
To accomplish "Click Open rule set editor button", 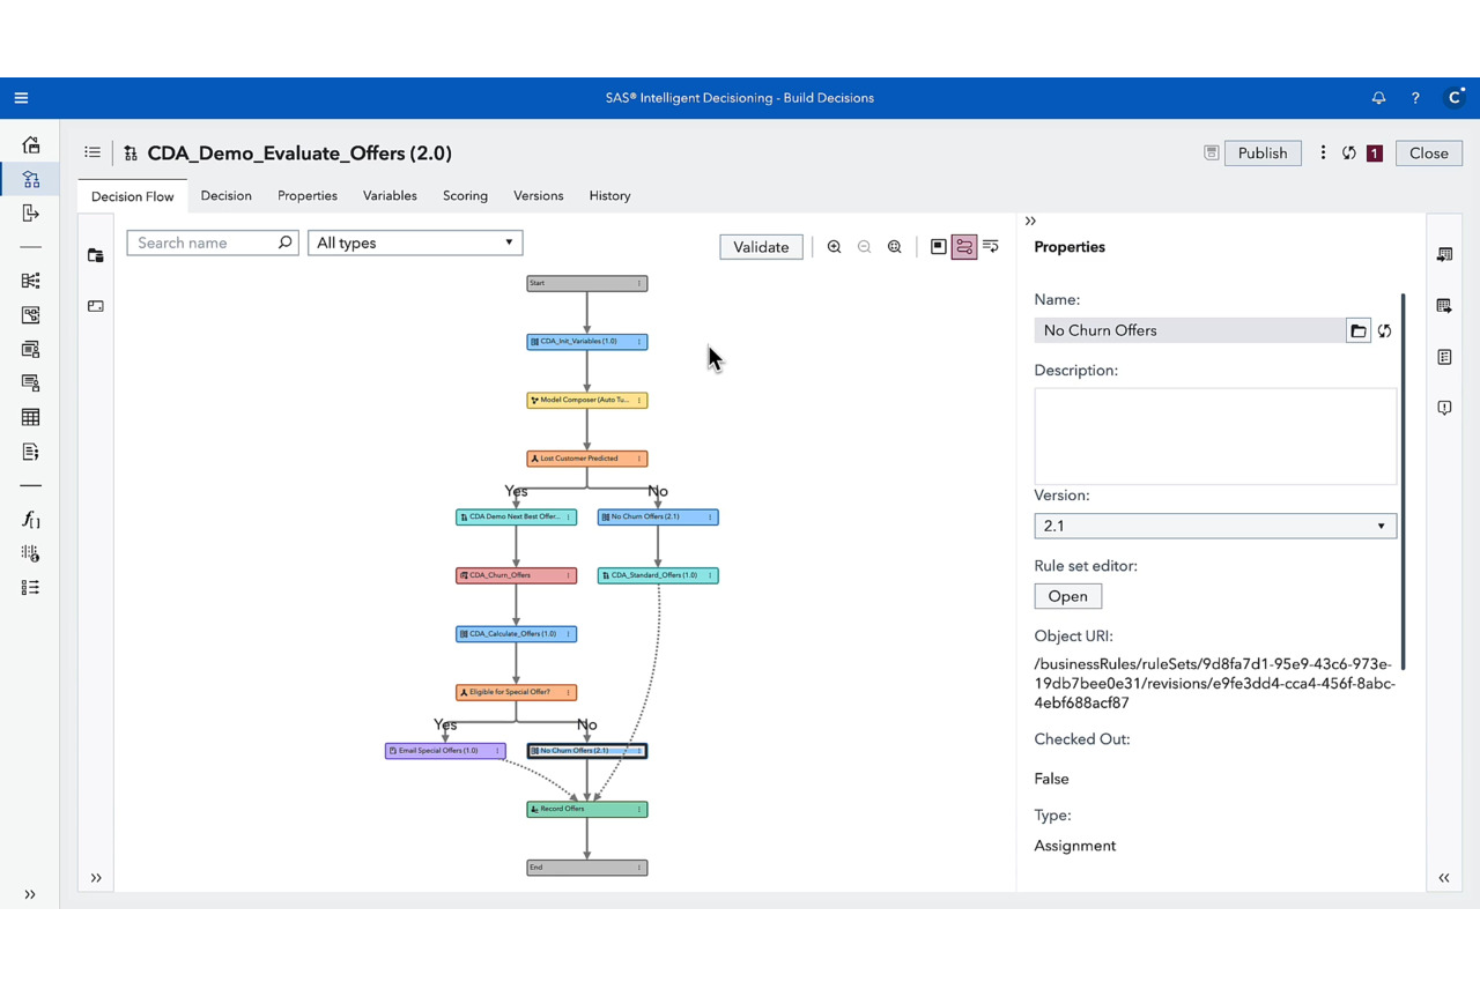I will [1068, 596].
